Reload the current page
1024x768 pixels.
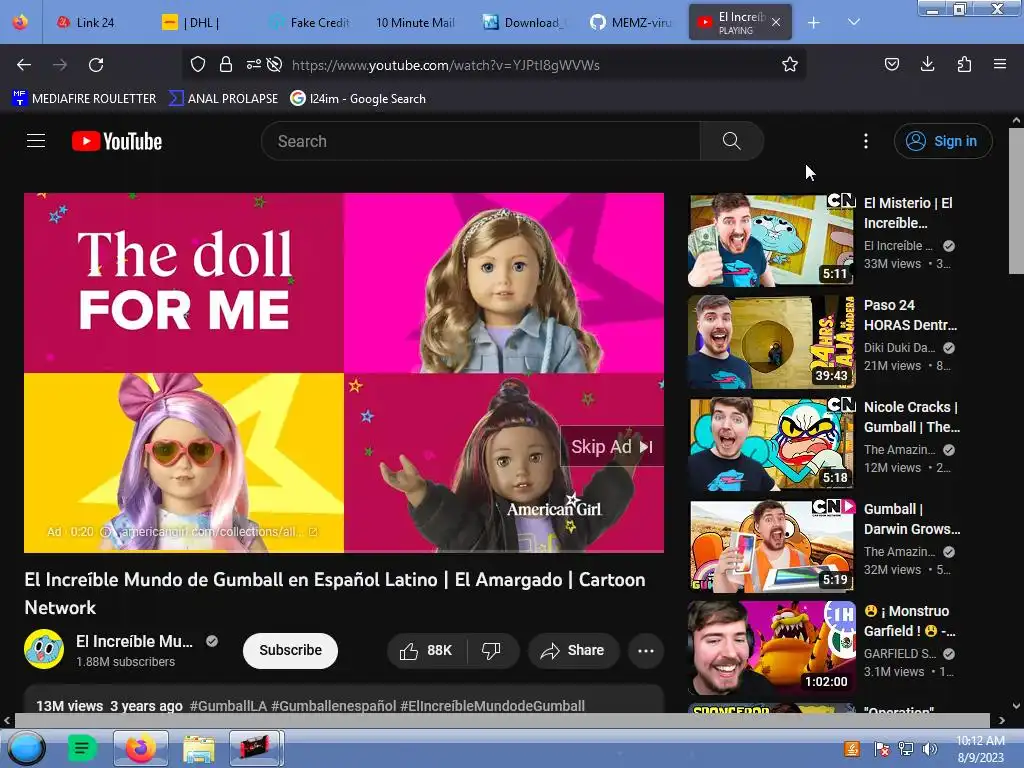[96, 65]
